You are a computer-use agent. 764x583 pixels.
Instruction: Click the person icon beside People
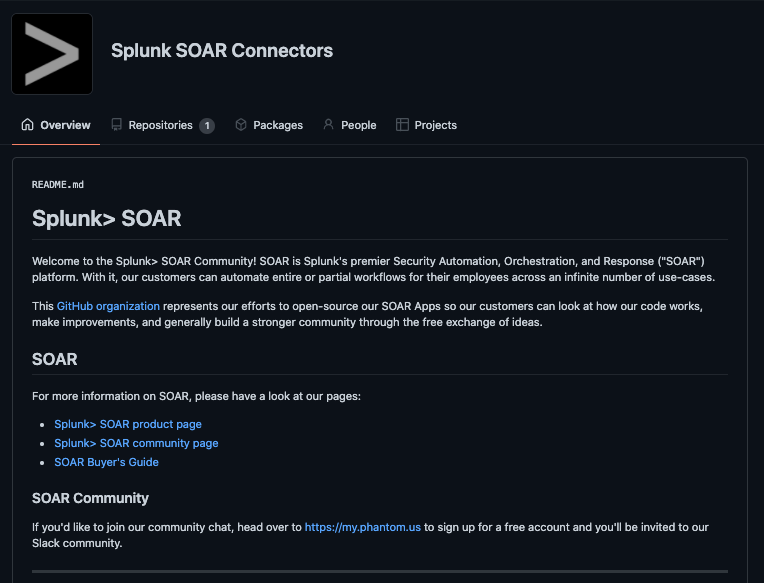tap(328, 125)
